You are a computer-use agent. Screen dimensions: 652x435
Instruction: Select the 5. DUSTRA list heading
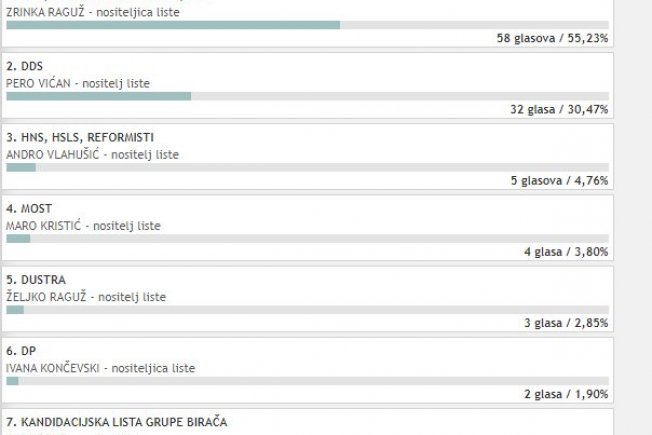36,279
